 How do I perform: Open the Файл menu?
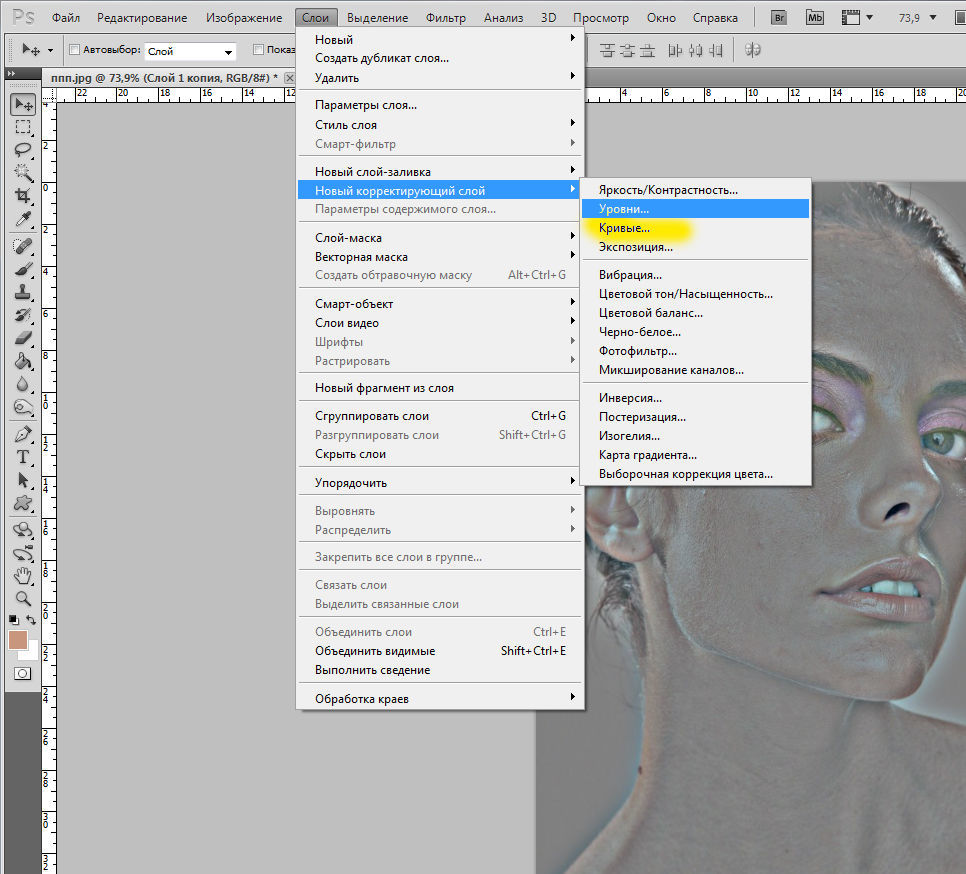(66, 18)
